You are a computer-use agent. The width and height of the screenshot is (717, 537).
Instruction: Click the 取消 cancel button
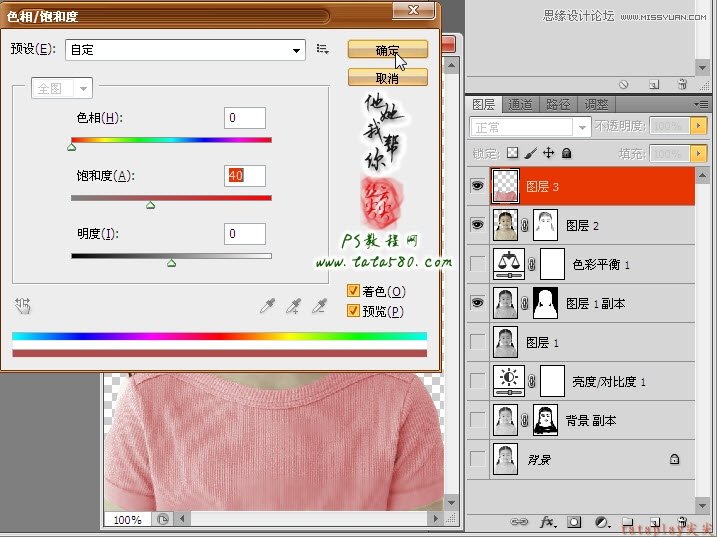click(388, 77)
